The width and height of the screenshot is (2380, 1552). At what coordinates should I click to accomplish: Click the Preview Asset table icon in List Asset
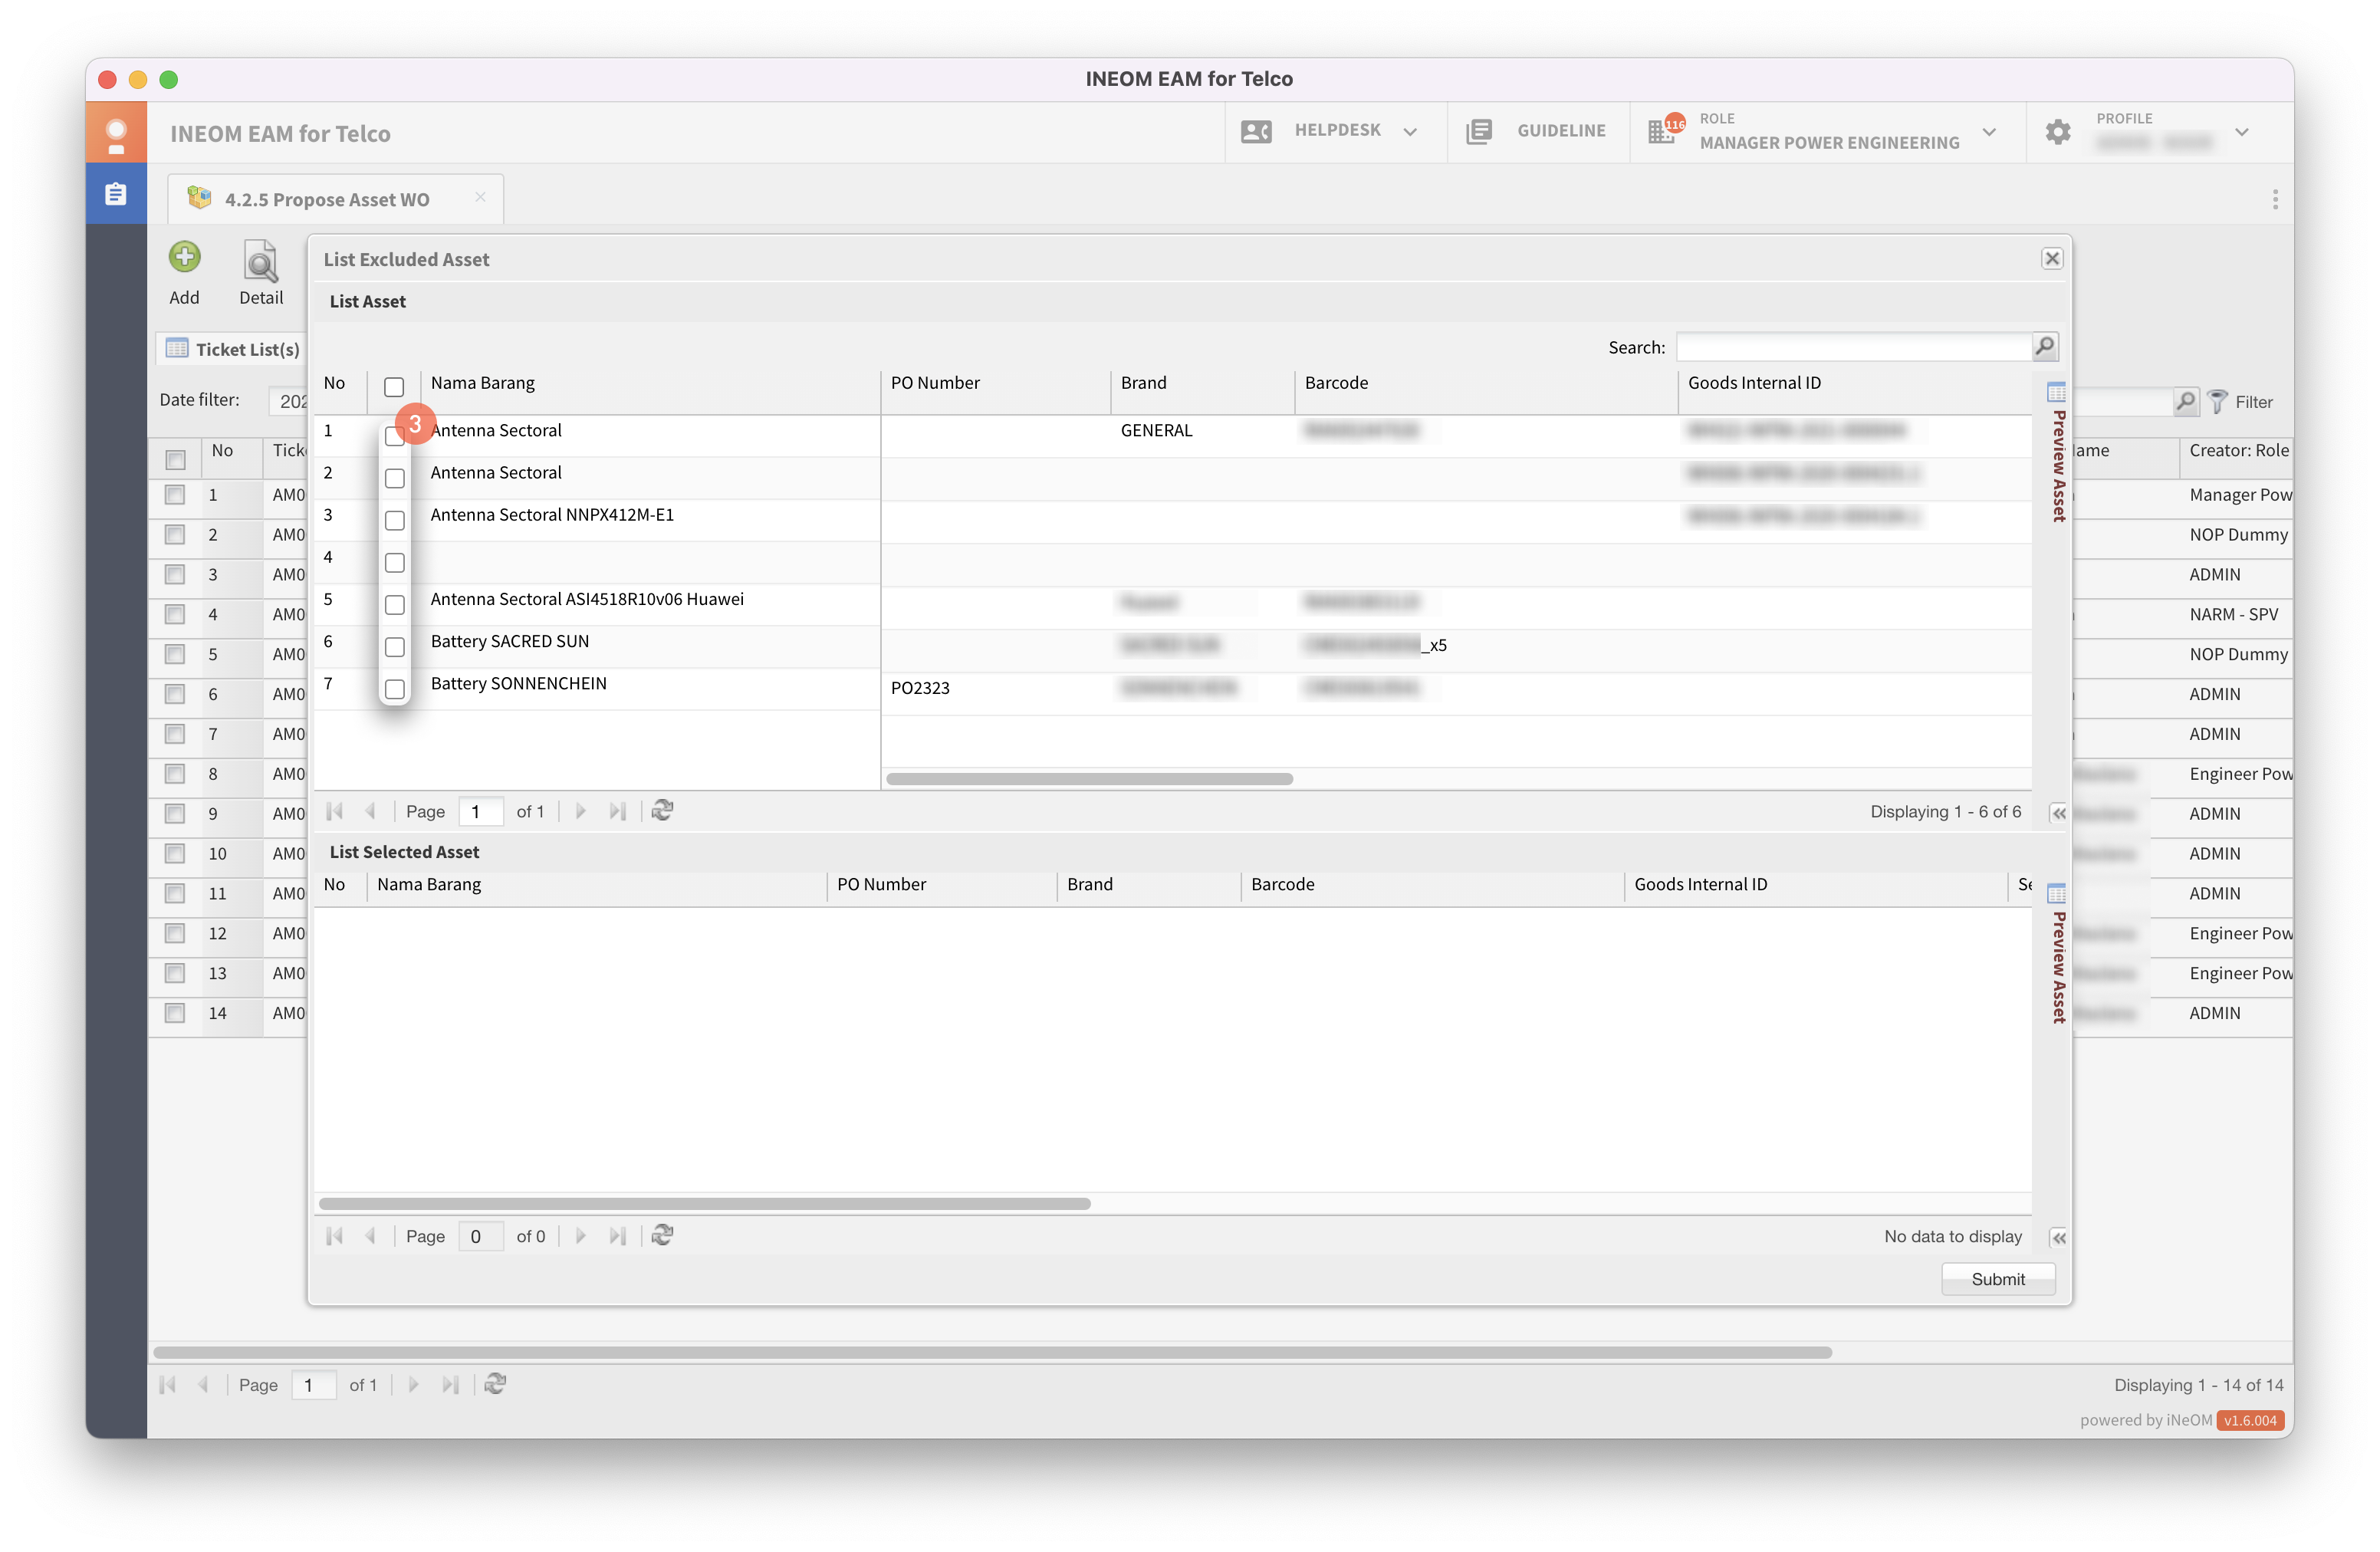coord(2056,391)
